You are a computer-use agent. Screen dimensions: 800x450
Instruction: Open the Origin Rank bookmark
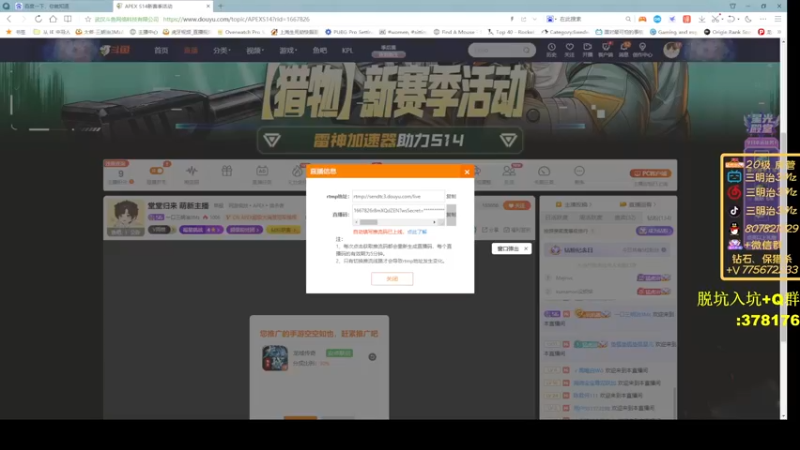727,32
